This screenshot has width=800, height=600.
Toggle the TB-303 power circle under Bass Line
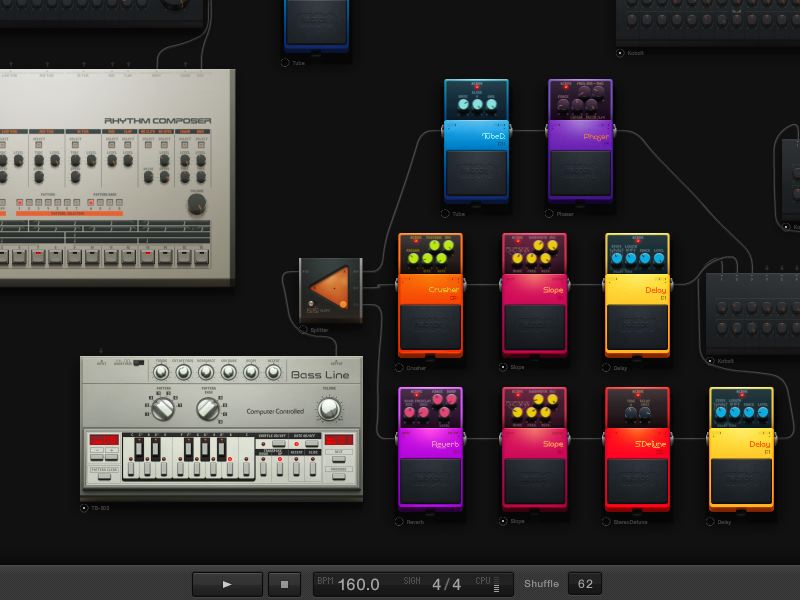point(85,508)
